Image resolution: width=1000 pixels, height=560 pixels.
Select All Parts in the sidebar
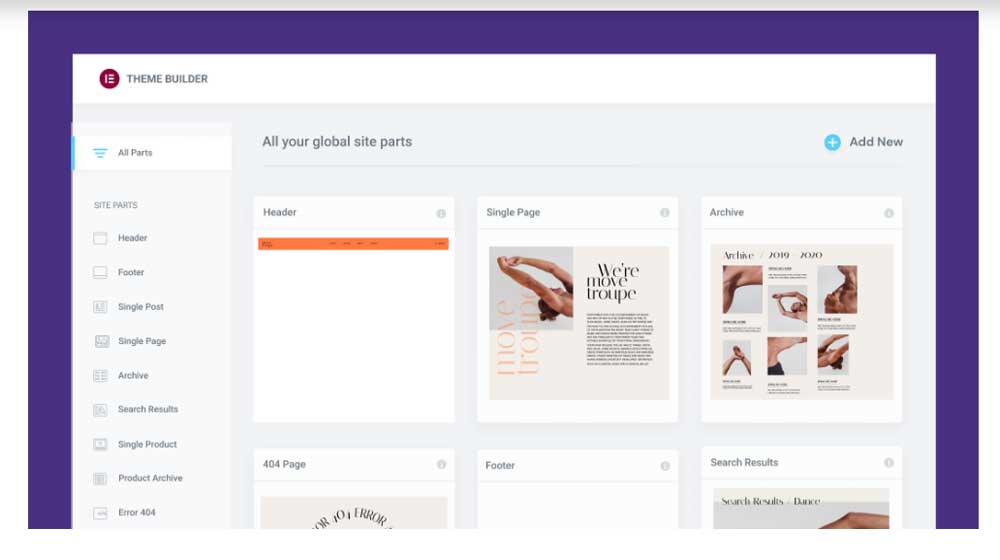(135, 153)
